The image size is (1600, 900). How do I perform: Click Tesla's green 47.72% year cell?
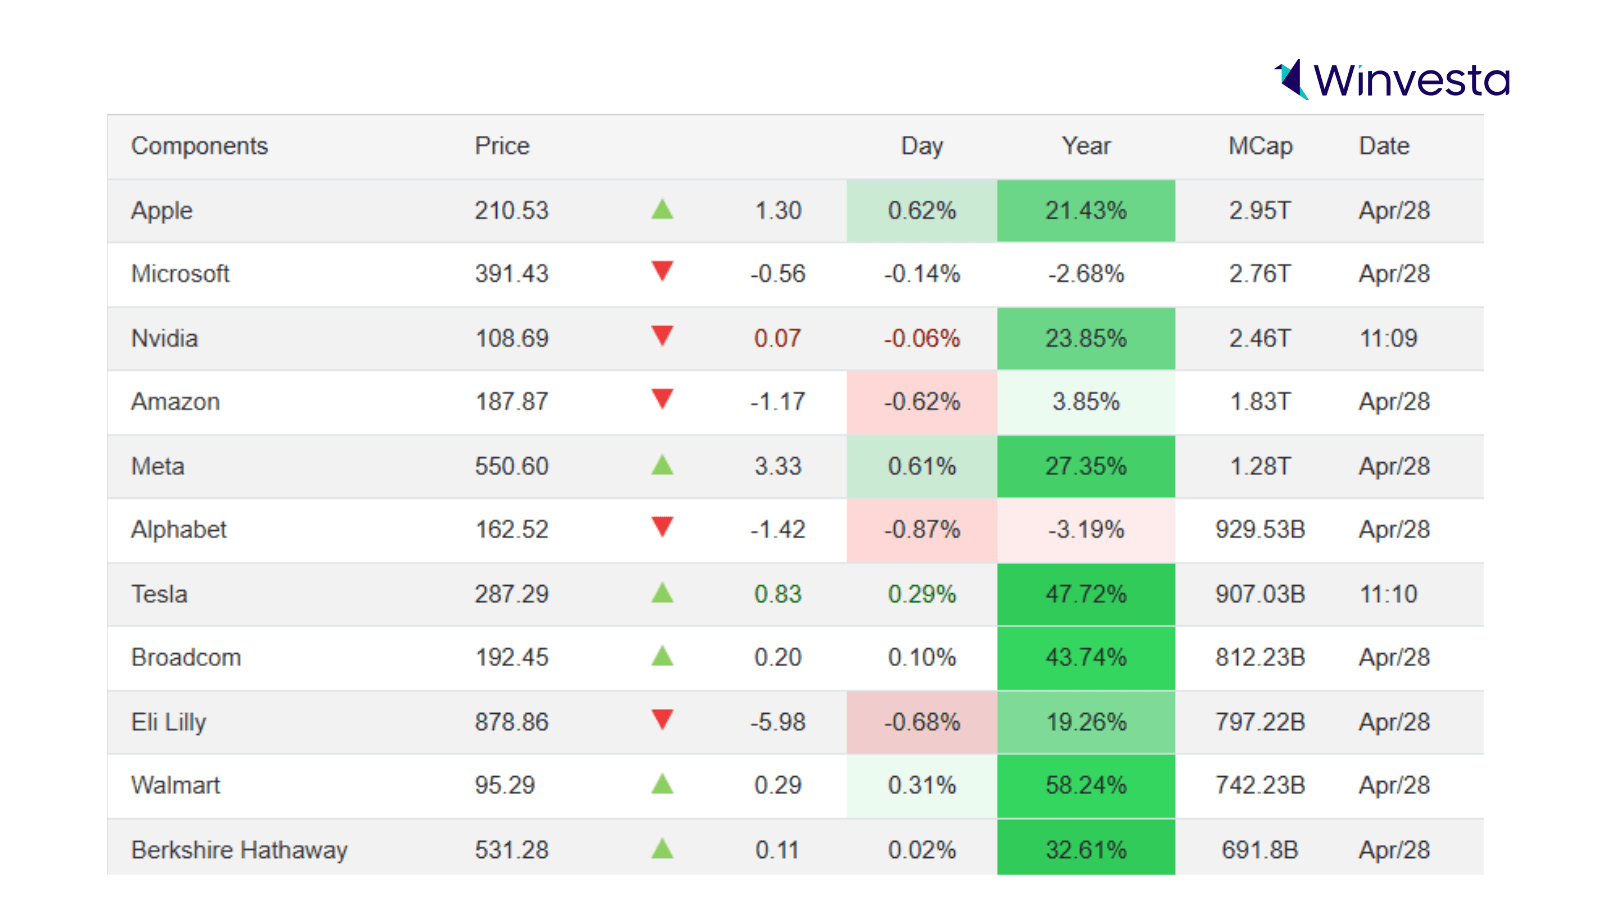(x=1086, y=594)
